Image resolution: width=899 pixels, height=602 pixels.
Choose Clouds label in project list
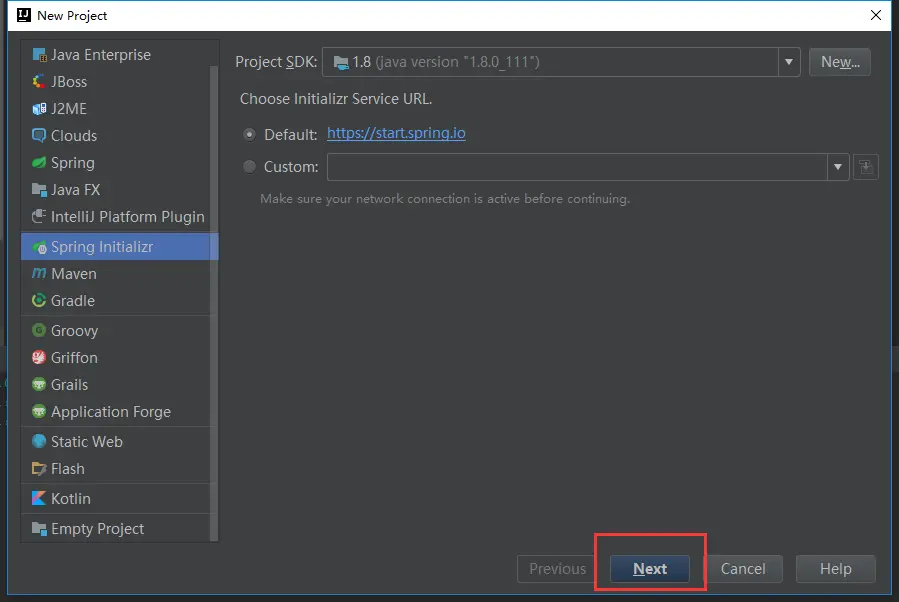click(74, 136)
